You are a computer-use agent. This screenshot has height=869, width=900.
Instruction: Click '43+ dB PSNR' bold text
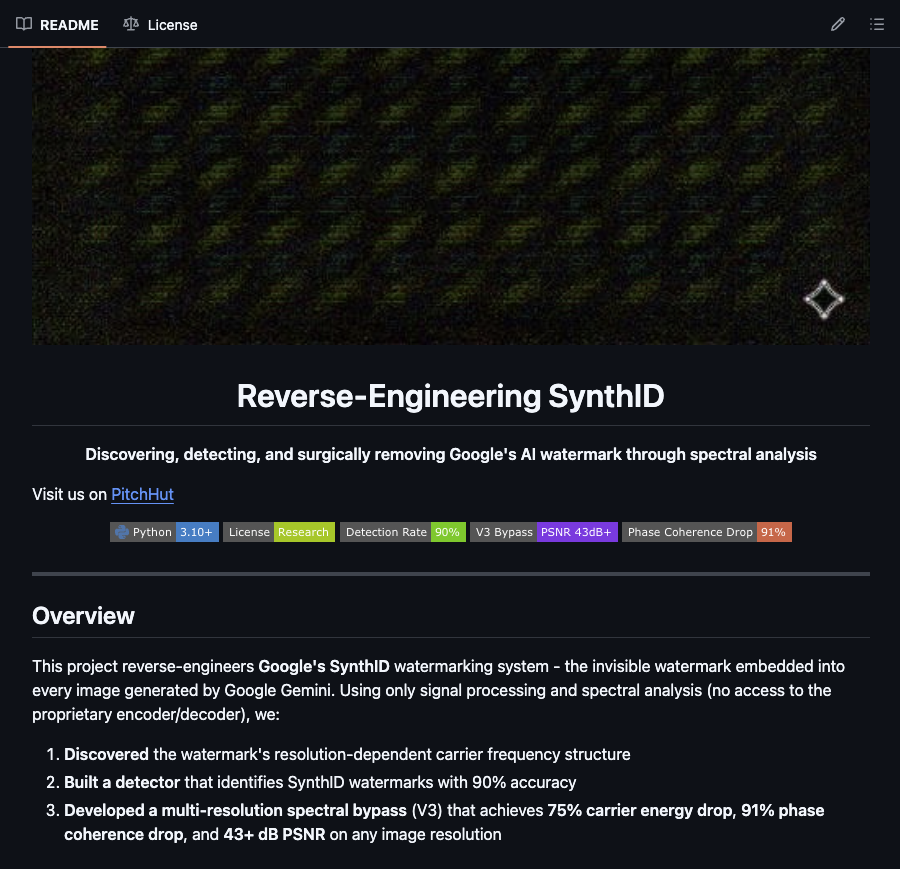[x=274, y=835]
